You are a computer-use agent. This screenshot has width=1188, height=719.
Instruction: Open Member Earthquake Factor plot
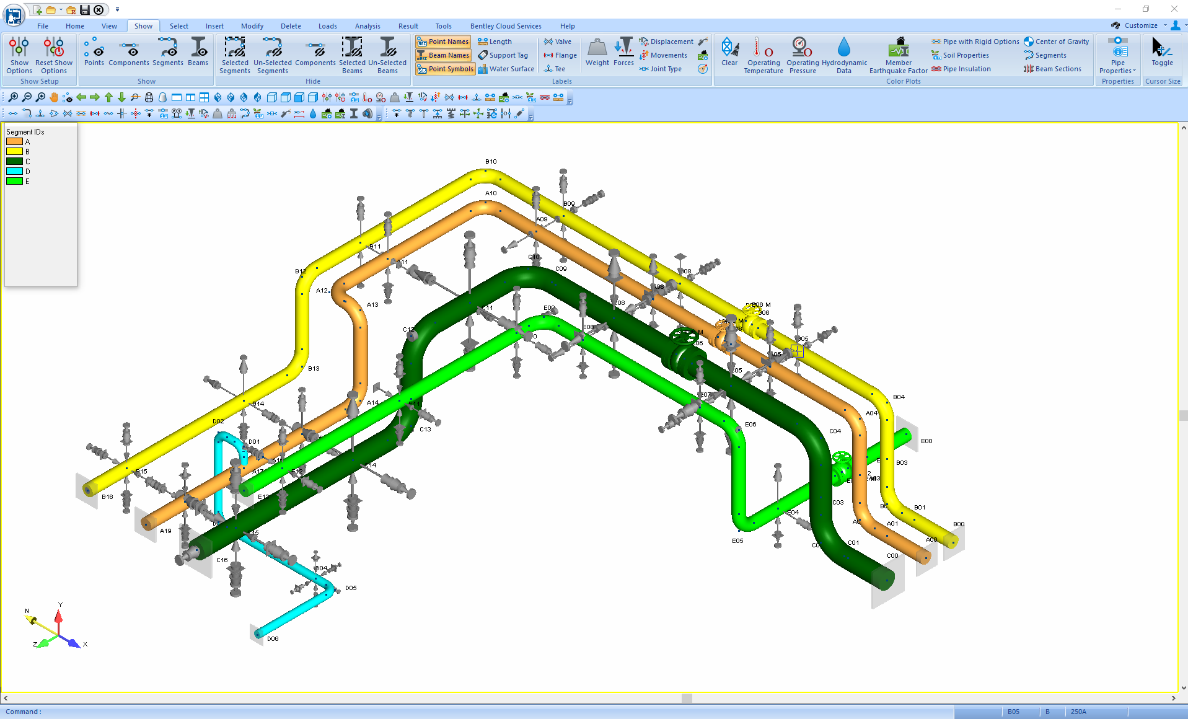(899, 55)
